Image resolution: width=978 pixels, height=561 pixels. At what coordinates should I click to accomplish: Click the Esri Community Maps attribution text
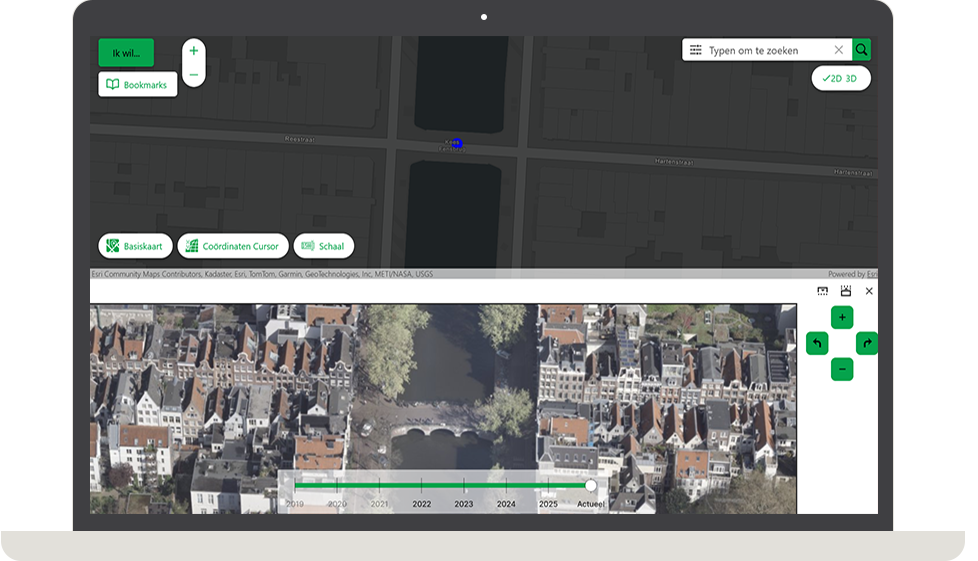262,274
